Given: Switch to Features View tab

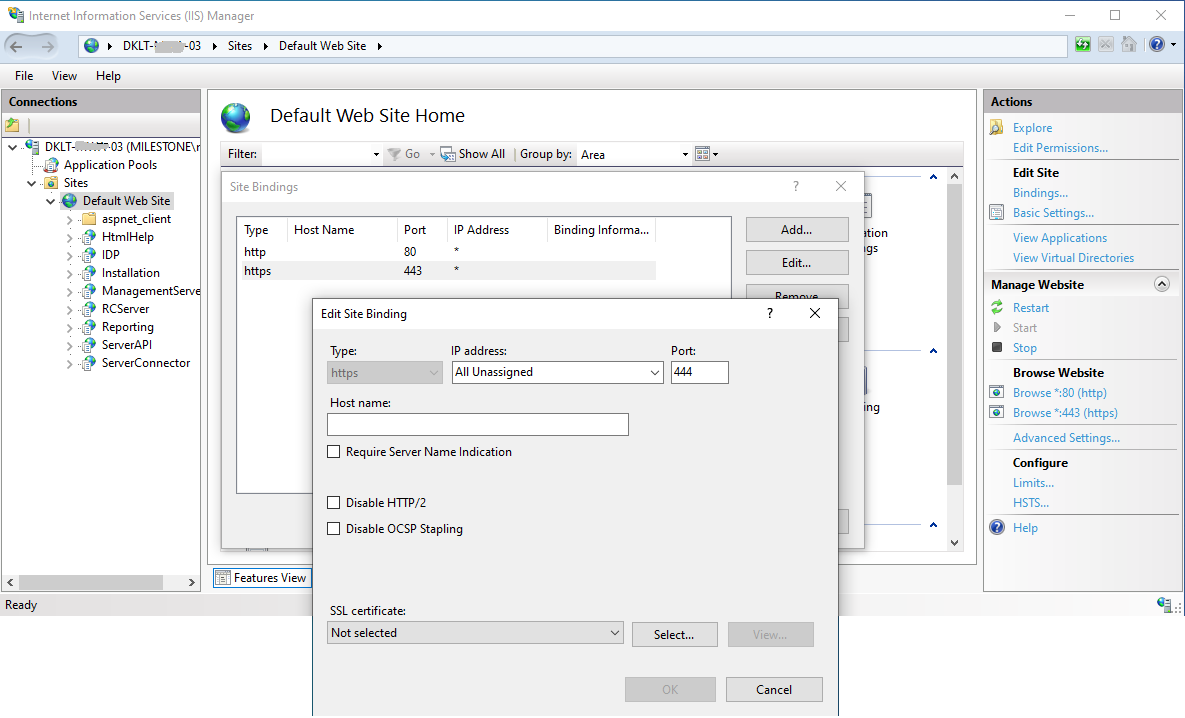Looking at the screenshot, I should [x=261, y=578].
